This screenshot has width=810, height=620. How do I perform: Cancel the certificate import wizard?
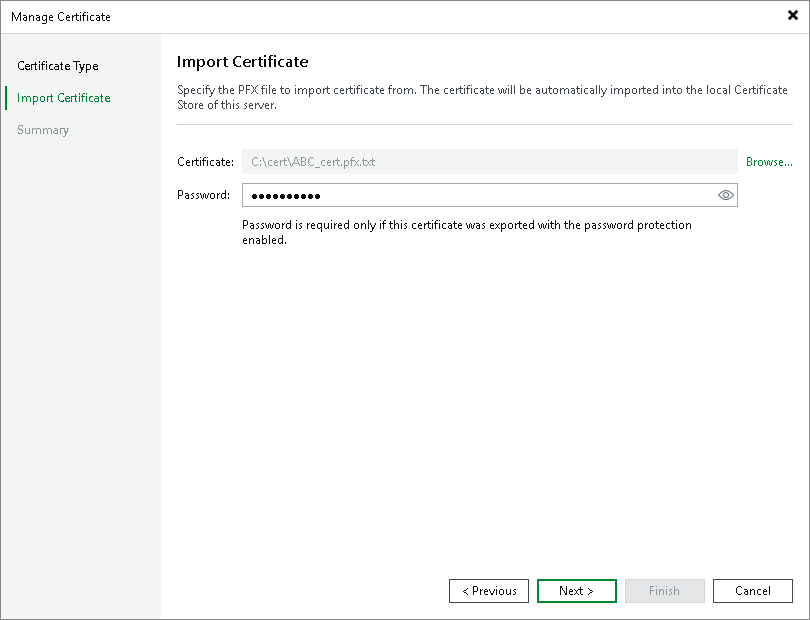(x=752, y=591)
